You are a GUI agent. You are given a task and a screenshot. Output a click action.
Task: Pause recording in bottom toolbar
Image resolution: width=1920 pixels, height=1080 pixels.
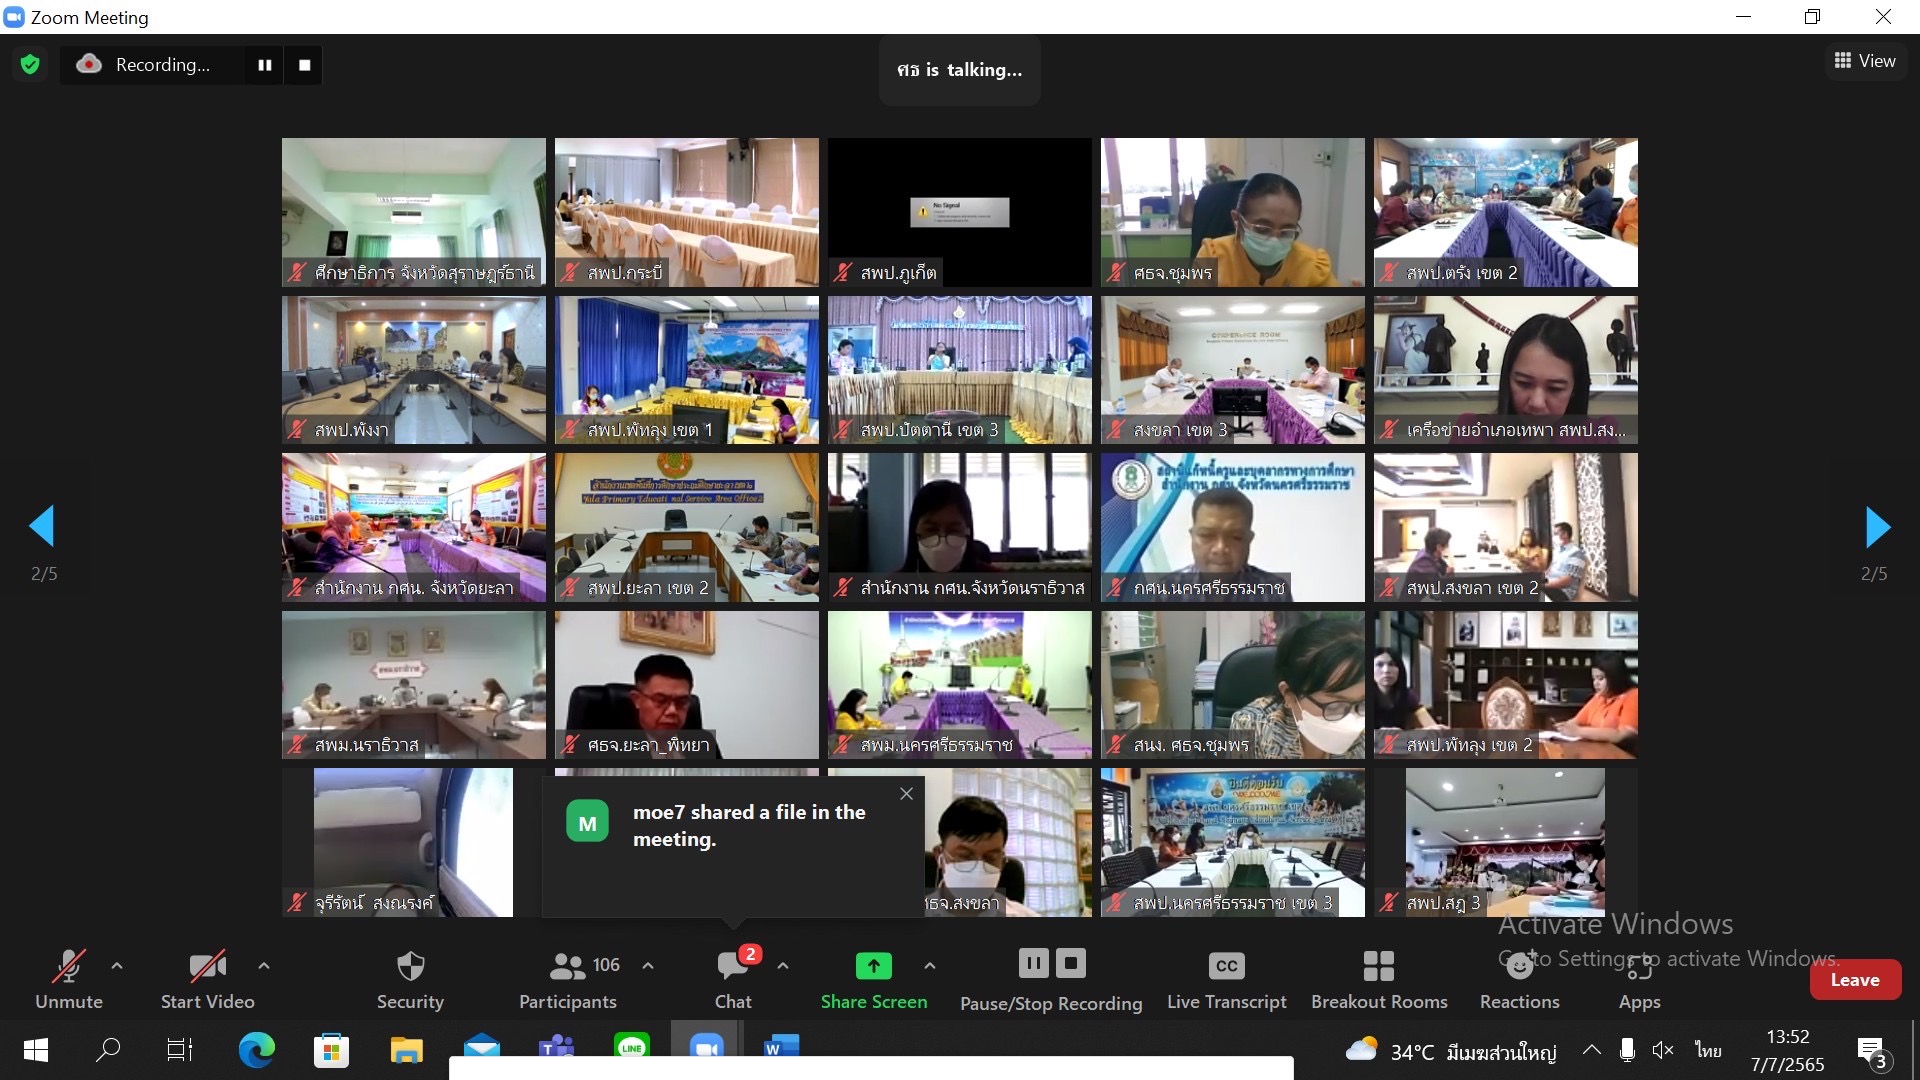1033,963
